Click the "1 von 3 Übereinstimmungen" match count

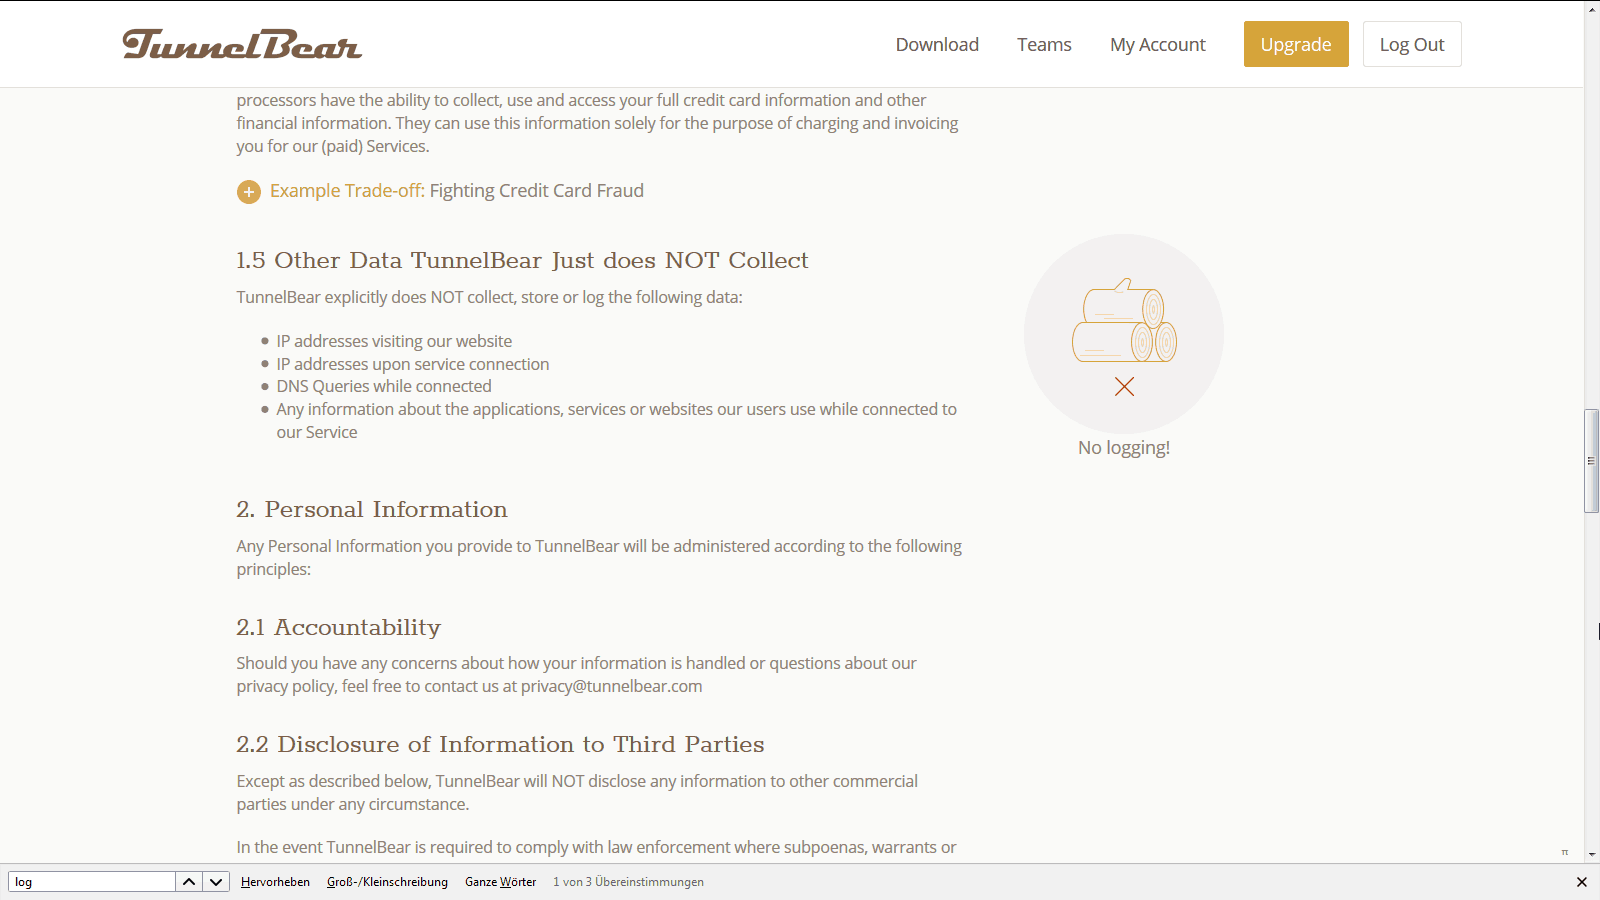pyautogui.click(x=628, y=882)
